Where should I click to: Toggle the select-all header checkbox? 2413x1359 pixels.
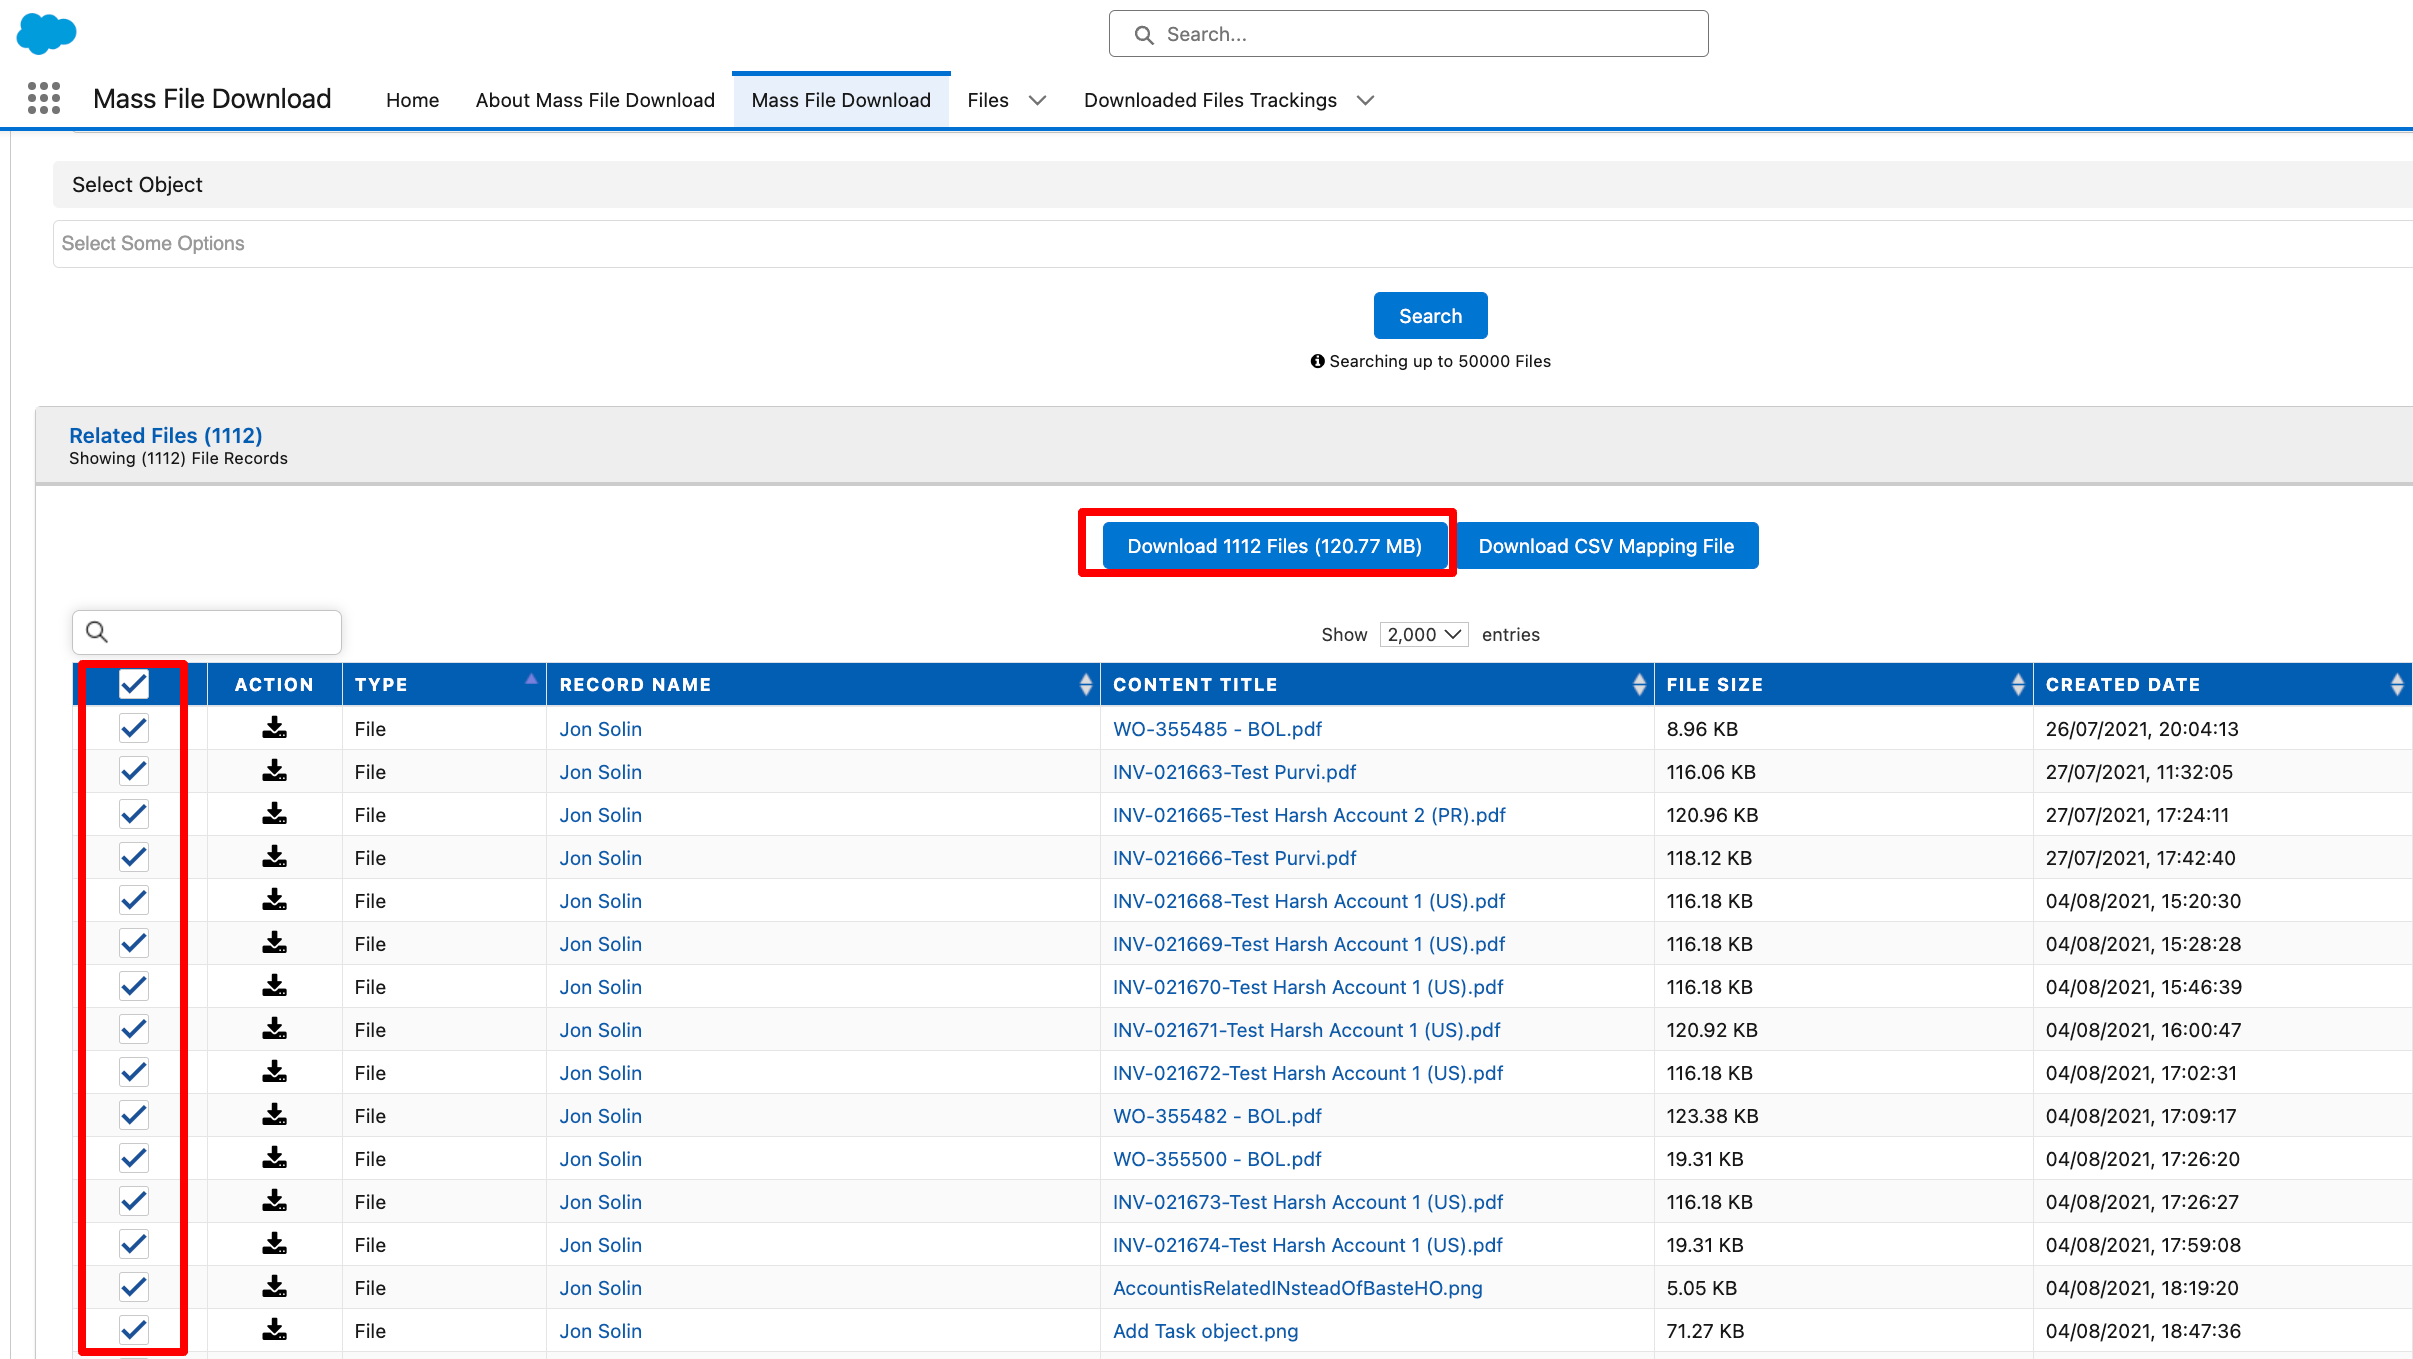pyautogui.click(x=134, y=684)
